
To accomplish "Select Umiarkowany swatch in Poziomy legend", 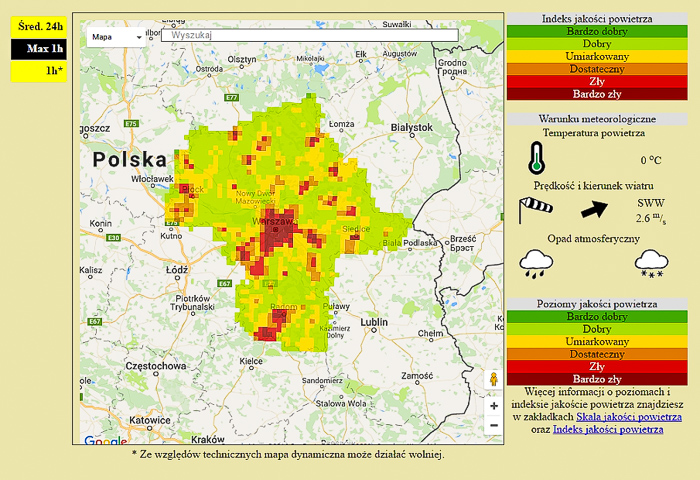I will (x=597, y=342).
